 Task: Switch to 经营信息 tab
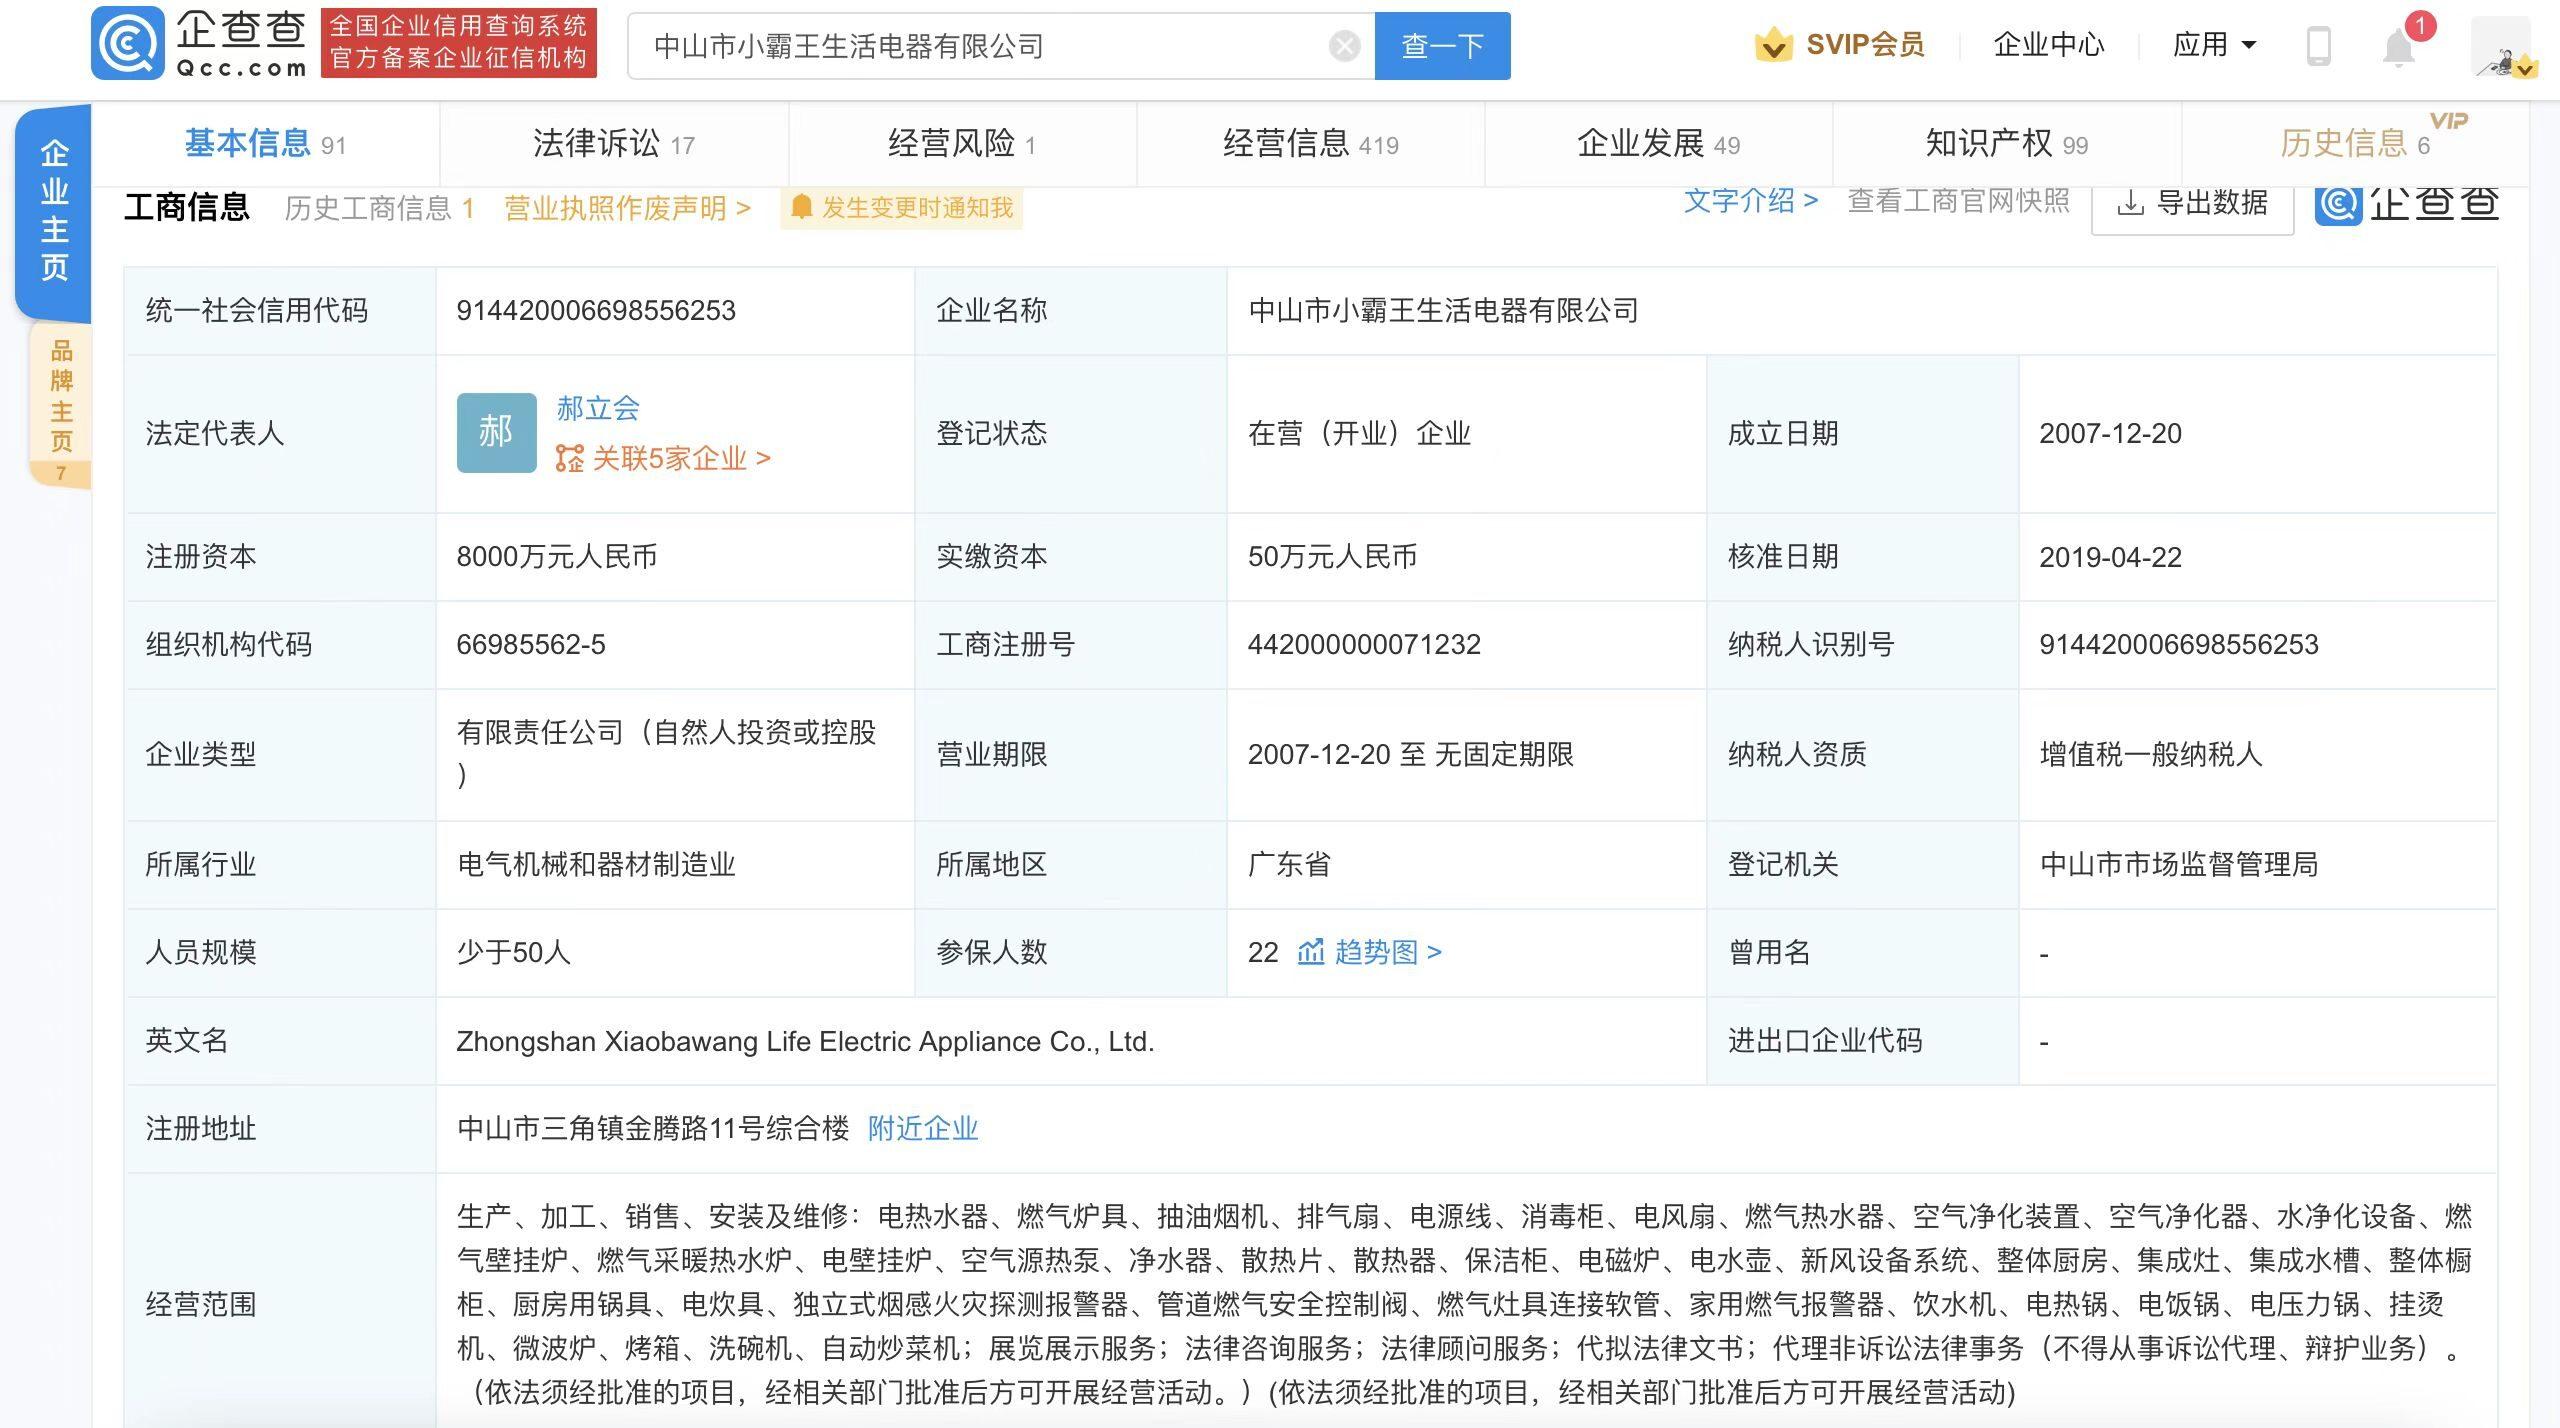tap(1310, 144)
